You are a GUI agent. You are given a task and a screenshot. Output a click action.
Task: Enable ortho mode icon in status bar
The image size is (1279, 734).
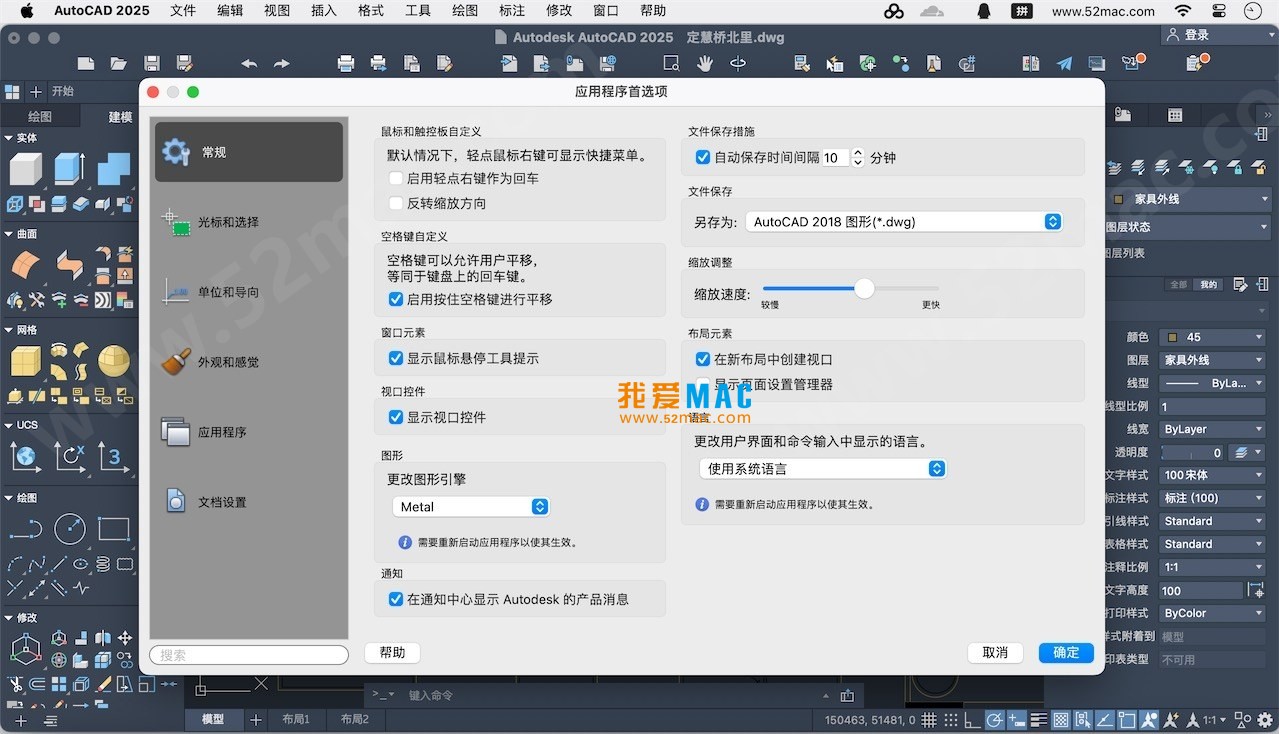971,719
